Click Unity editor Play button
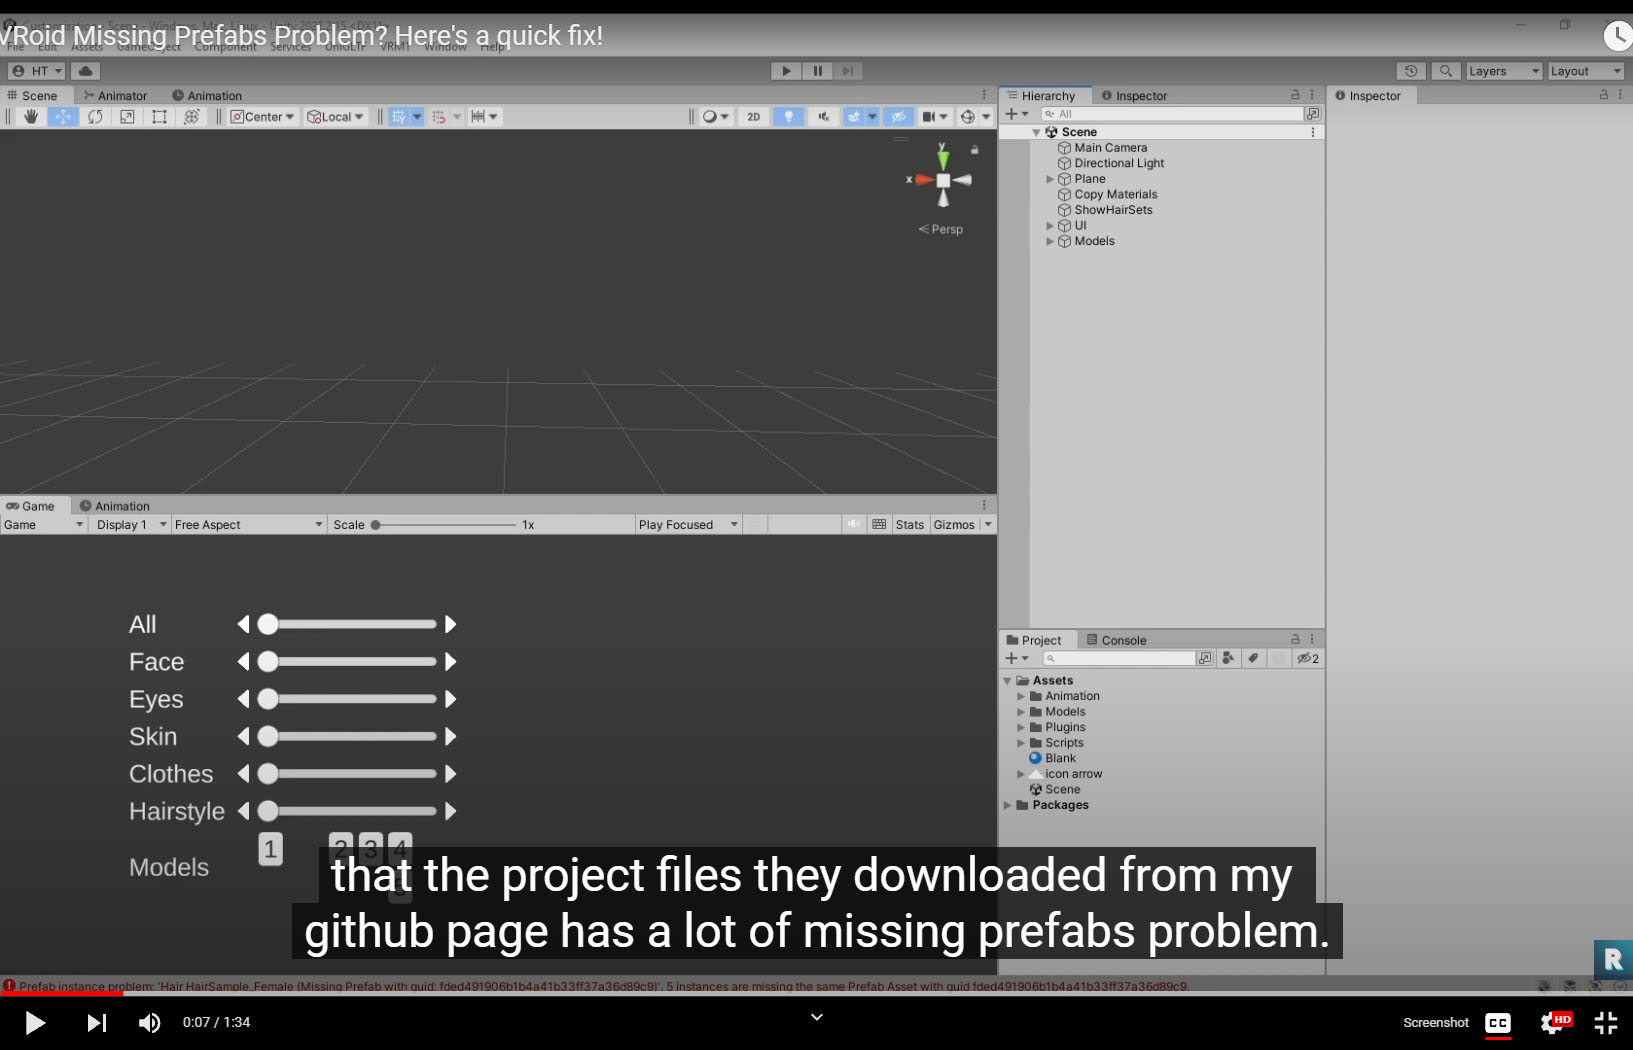The height and width of the screenshot is (1050, 1633). click(x=786, y=71)
